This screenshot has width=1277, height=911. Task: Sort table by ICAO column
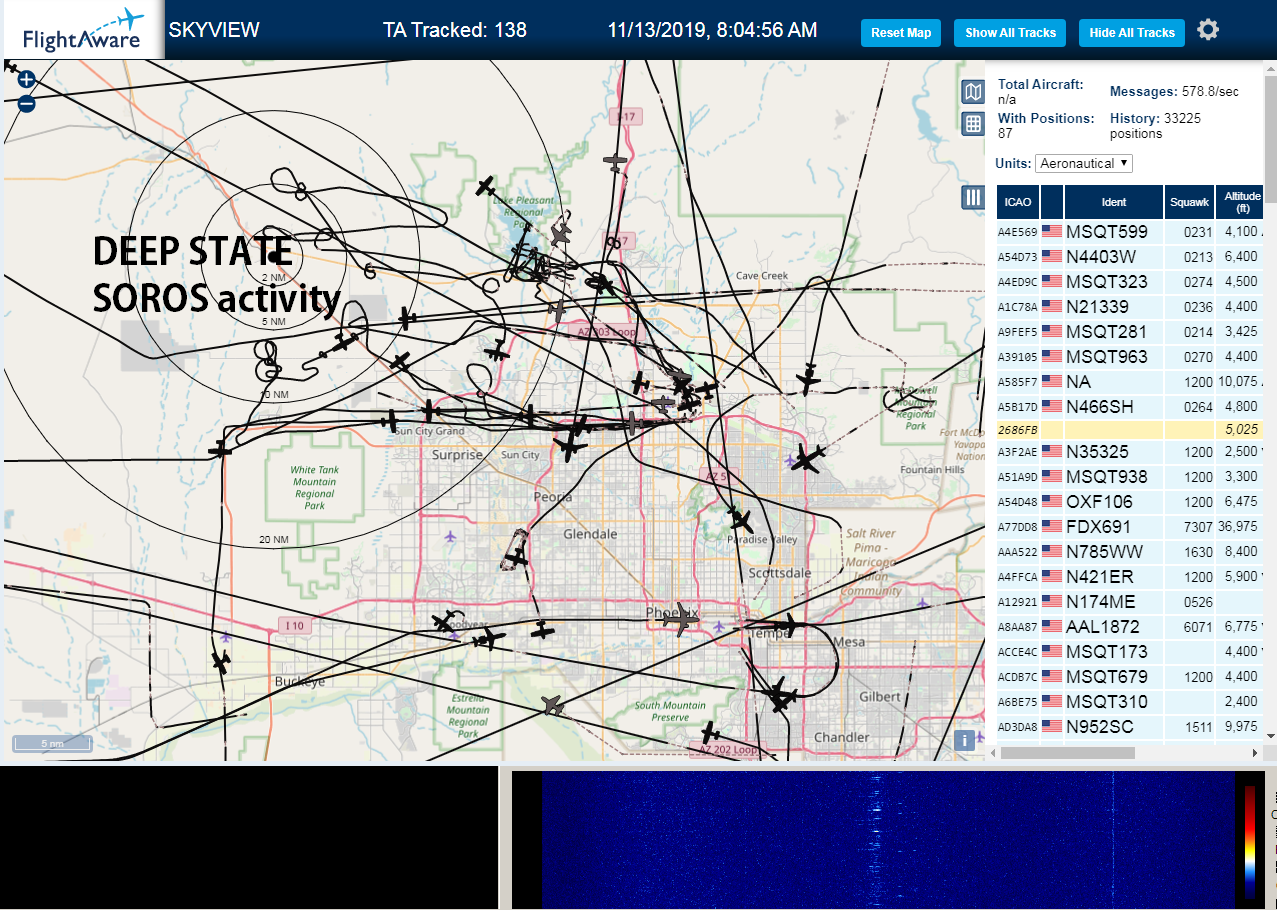tap(1017, 202)
